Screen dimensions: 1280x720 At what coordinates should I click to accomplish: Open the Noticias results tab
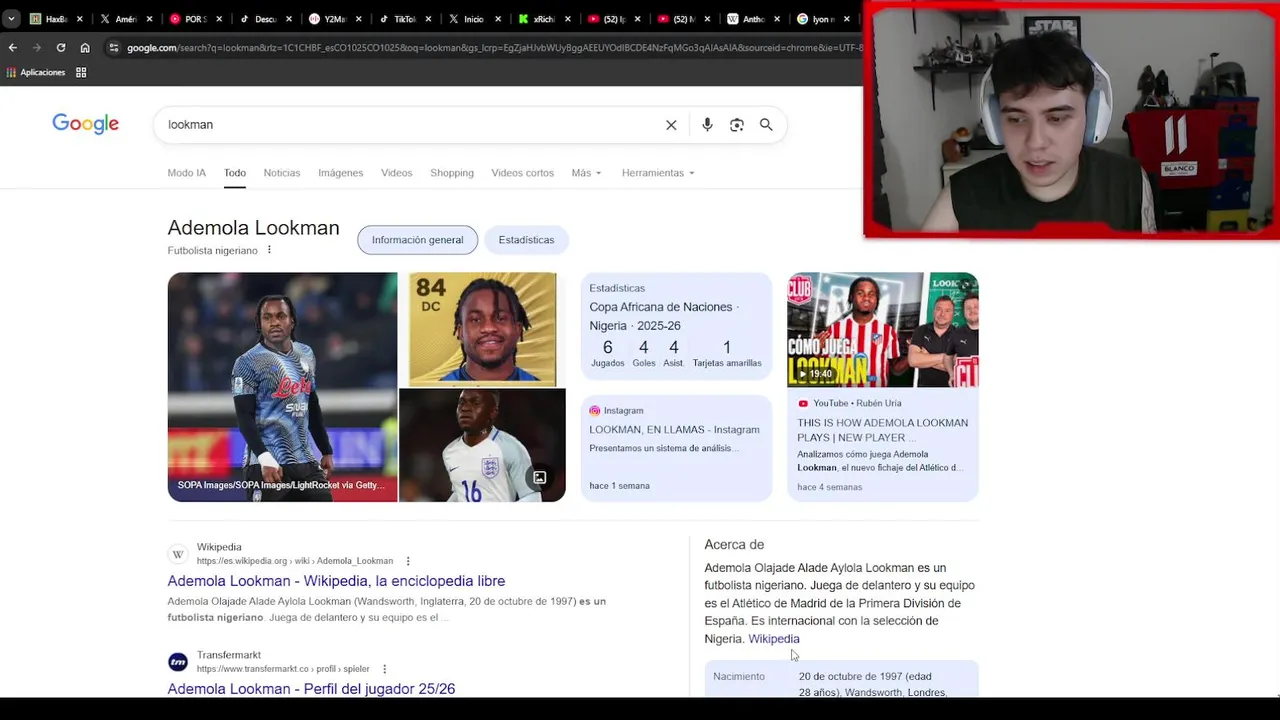(282, 173)
